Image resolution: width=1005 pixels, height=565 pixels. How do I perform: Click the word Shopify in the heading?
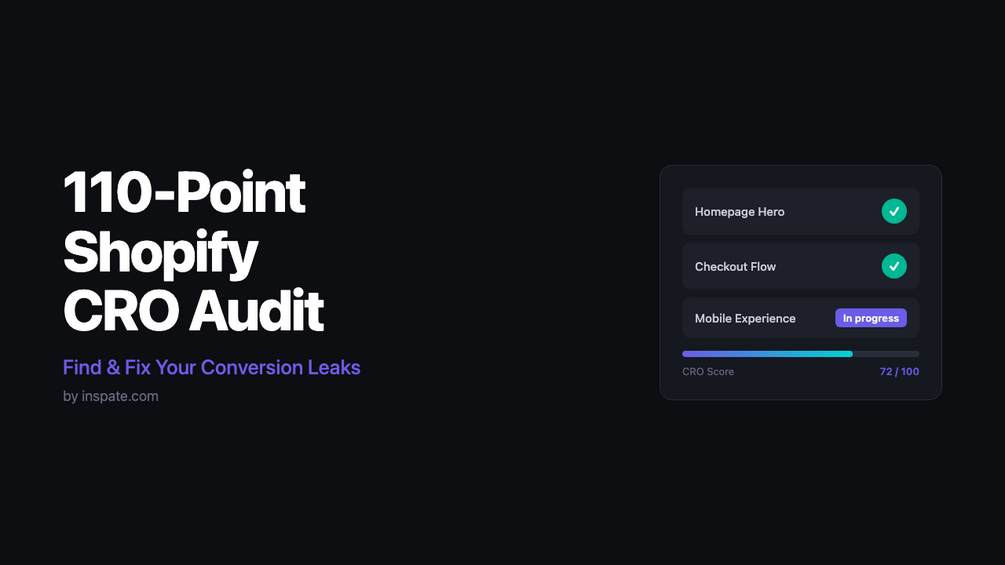coord(160,254)
